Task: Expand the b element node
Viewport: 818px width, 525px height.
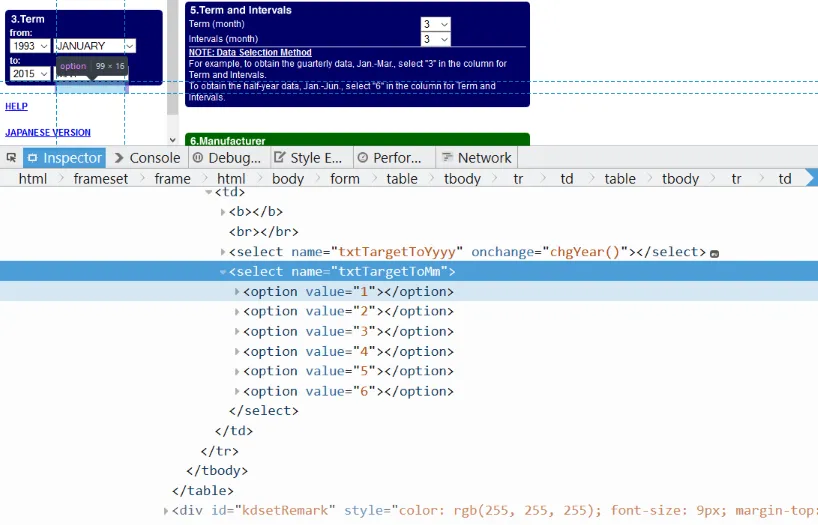Action: (x=223, y=212)
